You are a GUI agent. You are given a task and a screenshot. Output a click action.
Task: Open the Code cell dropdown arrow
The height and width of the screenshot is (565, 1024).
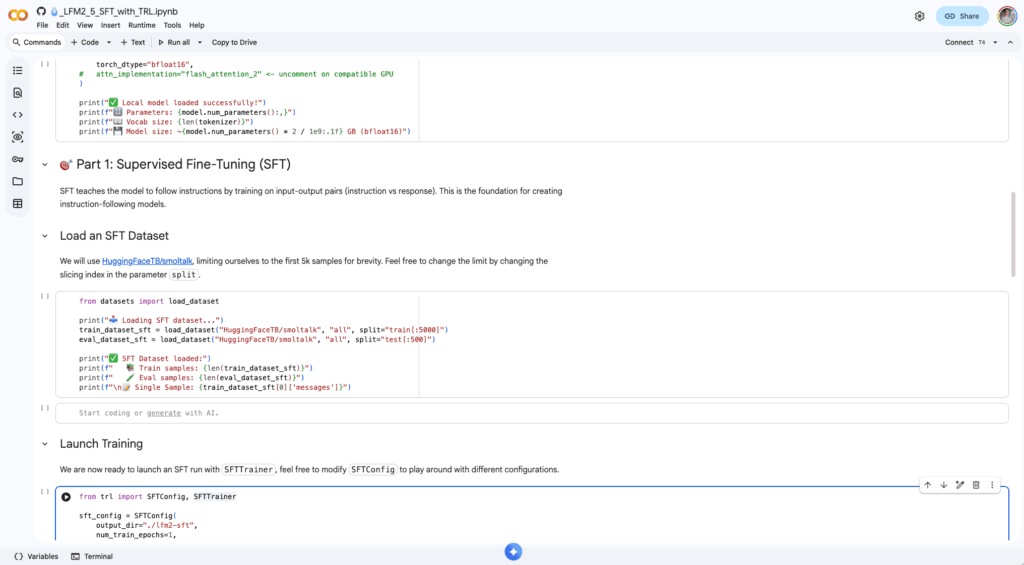tap(108, 42)
